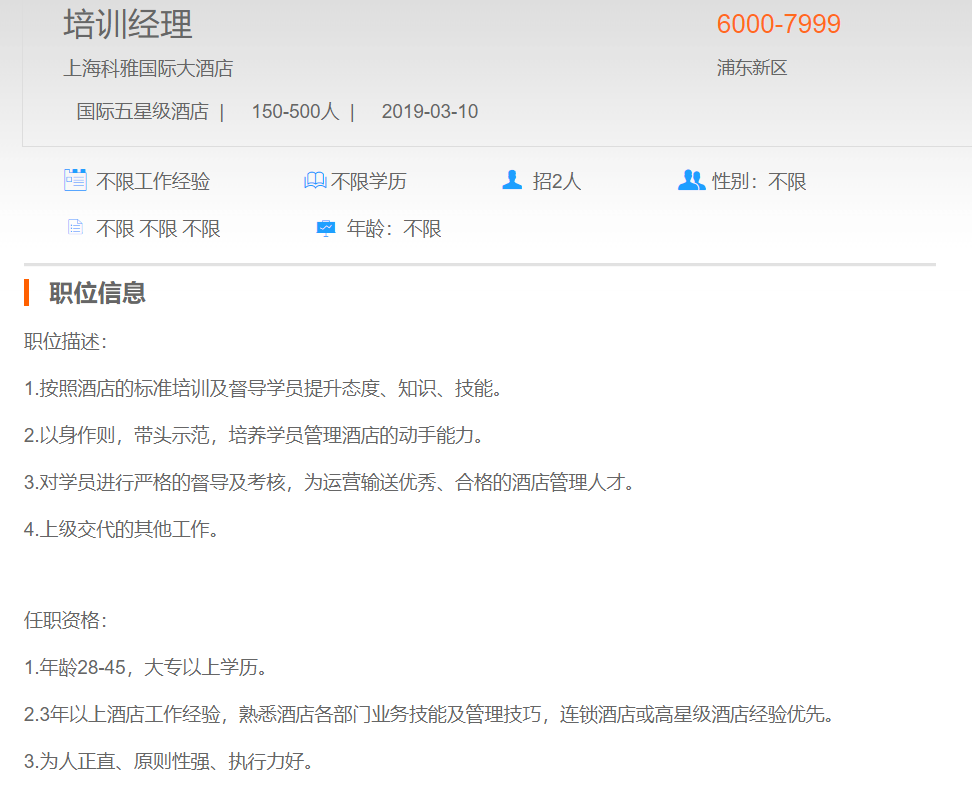
Task: Click the document icon beside 不限 不限 不限
Action: (x=75, y=228)
